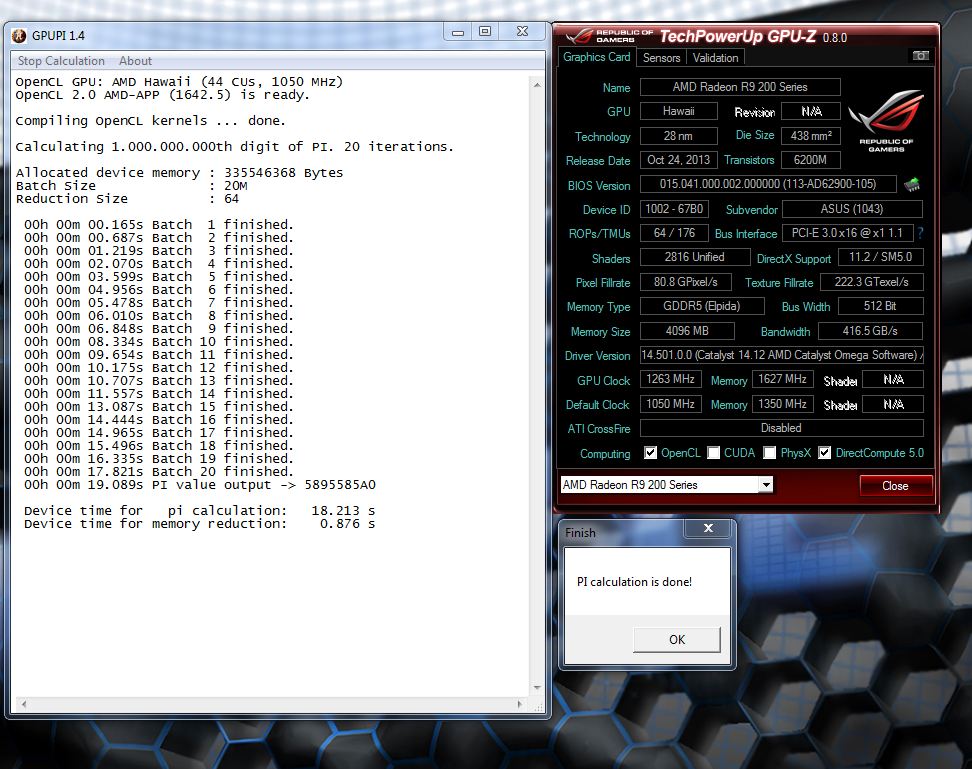Toggle the DirectCompute 5.0 checkbox
This screenshot has width=972, height=769.
[824, 453]
